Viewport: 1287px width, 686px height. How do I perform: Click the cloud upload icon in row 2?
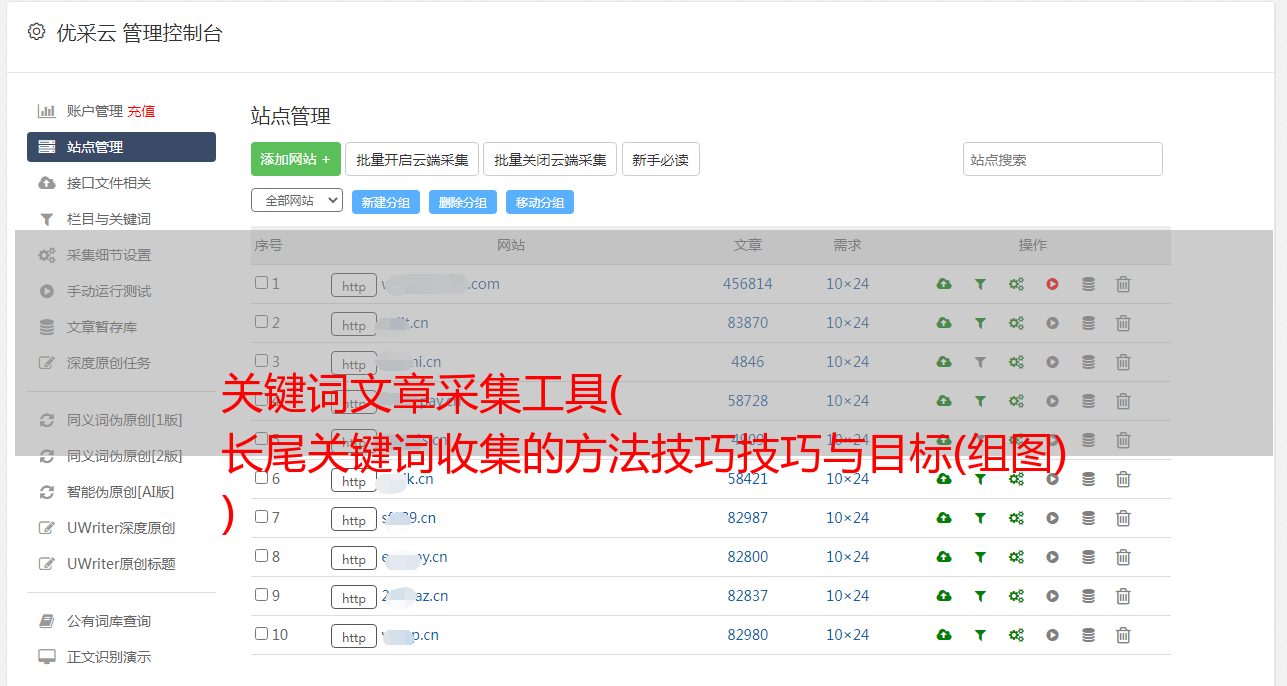(x=944, y=323)
